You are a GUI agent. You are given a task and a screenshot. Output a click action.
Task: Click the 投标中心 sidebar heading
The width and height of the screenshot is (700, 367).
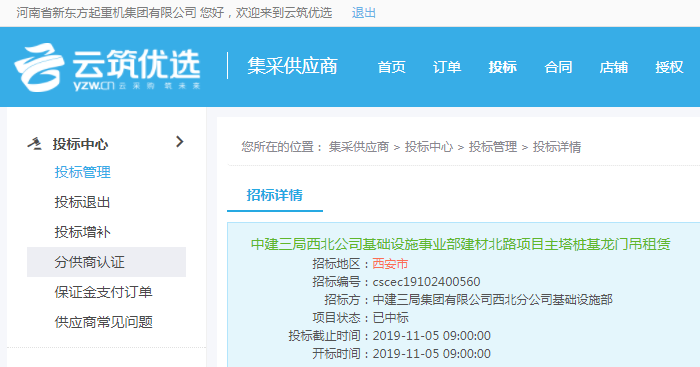point(80,144)
